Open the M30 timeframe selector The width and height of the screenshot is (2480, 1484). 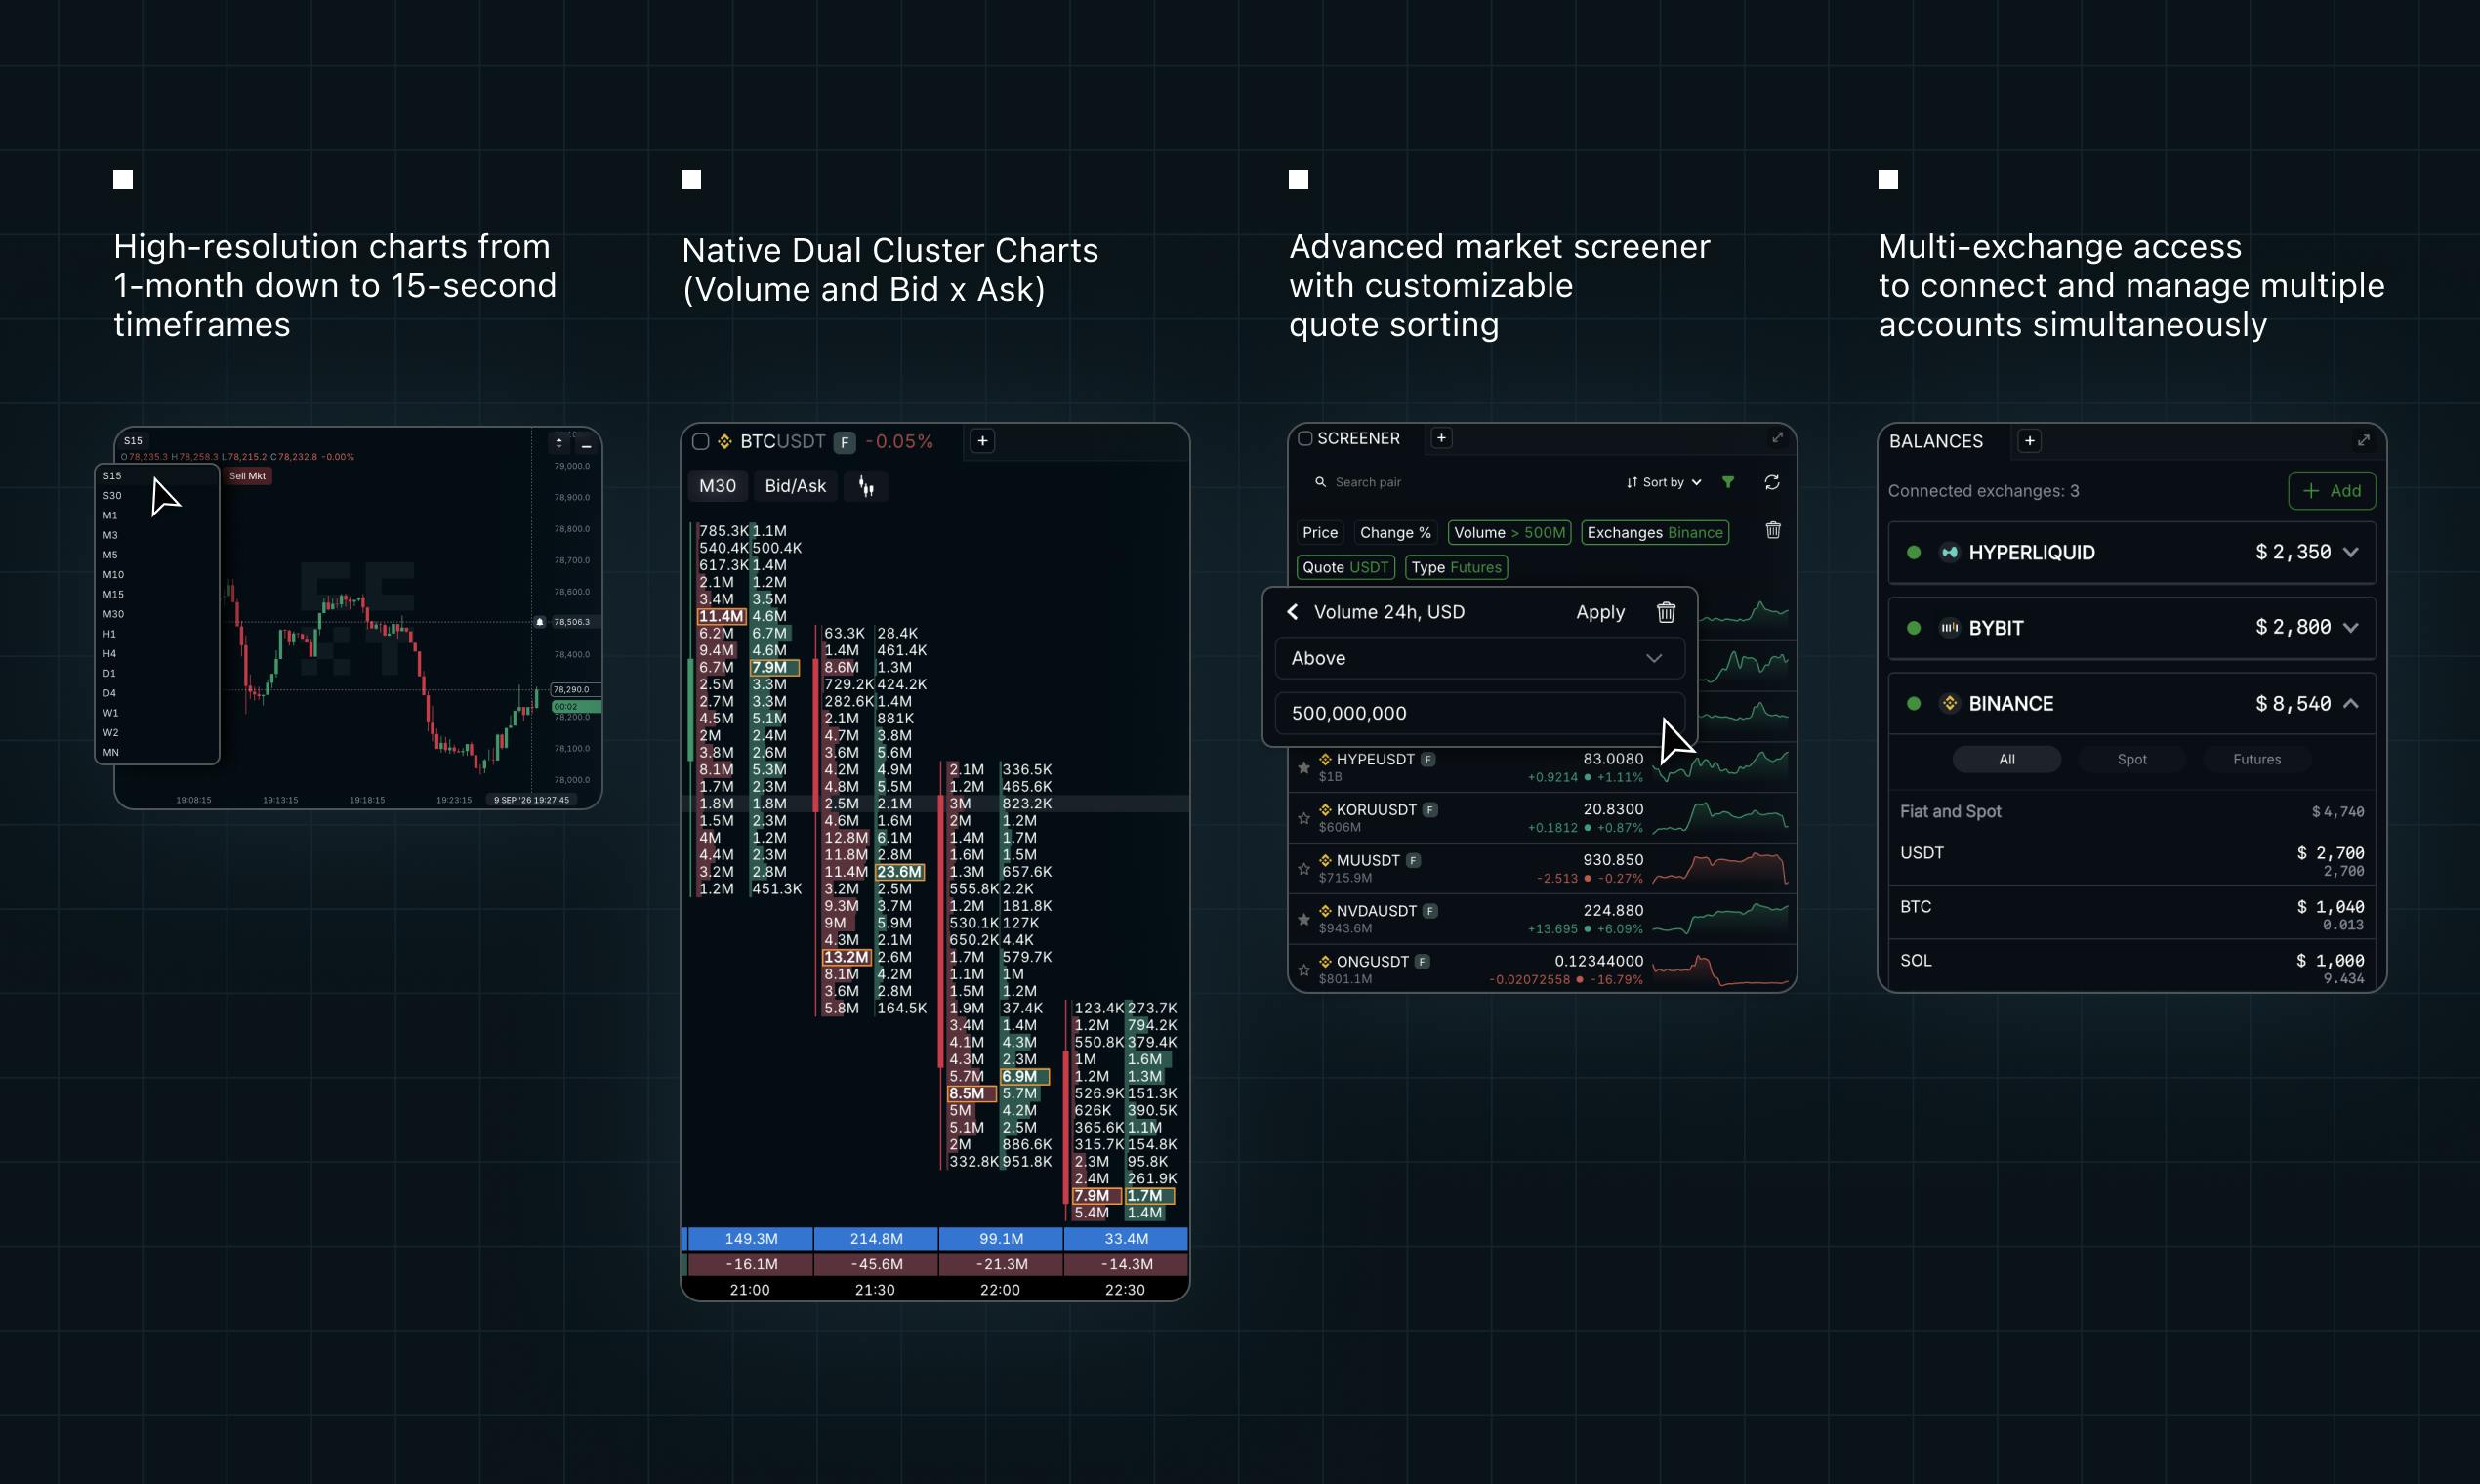tap(717, 486)
